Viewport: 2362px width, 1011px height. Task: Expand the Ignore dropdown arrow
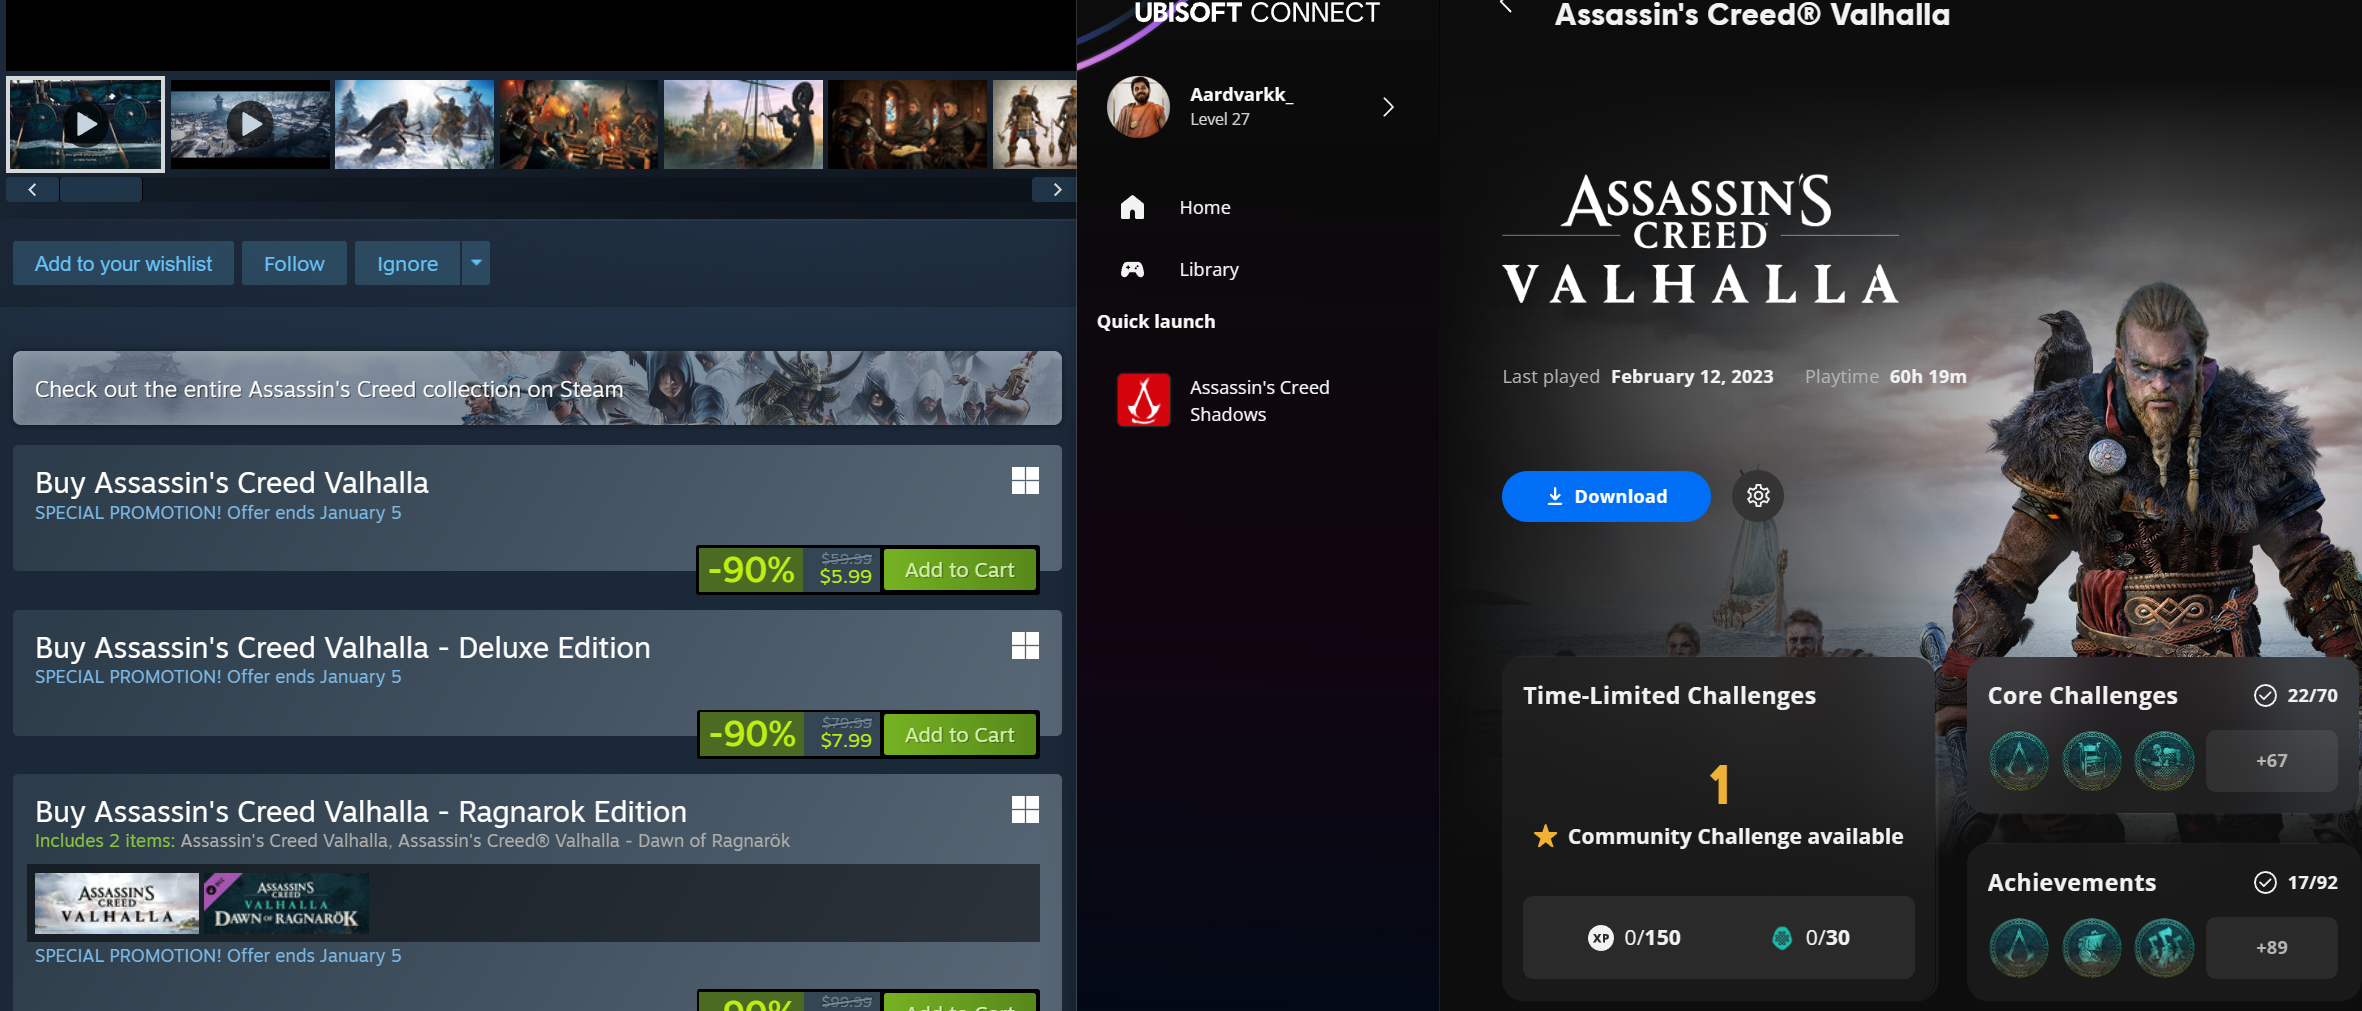tap(476, 263)
